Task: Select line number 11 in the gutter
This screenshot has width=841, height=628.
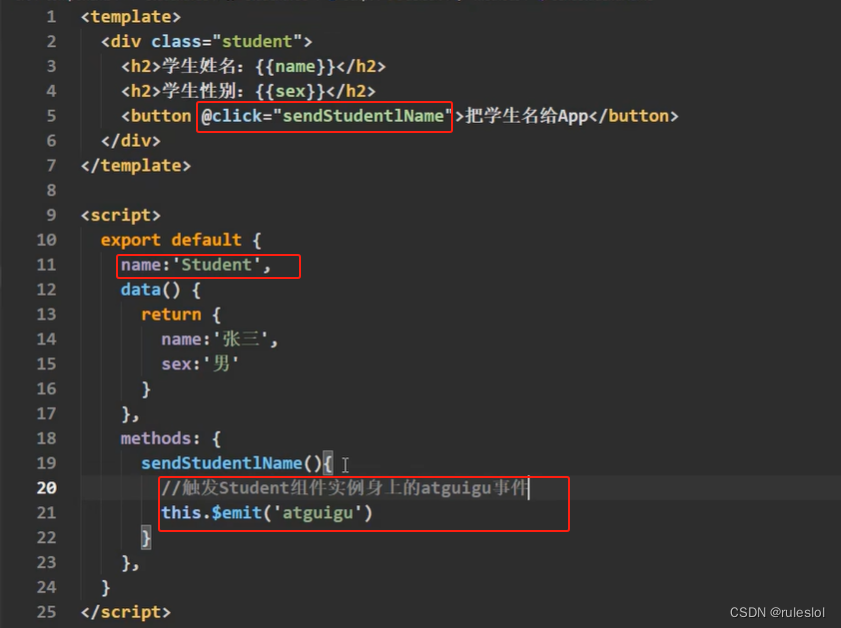Action: click(47, 264)
